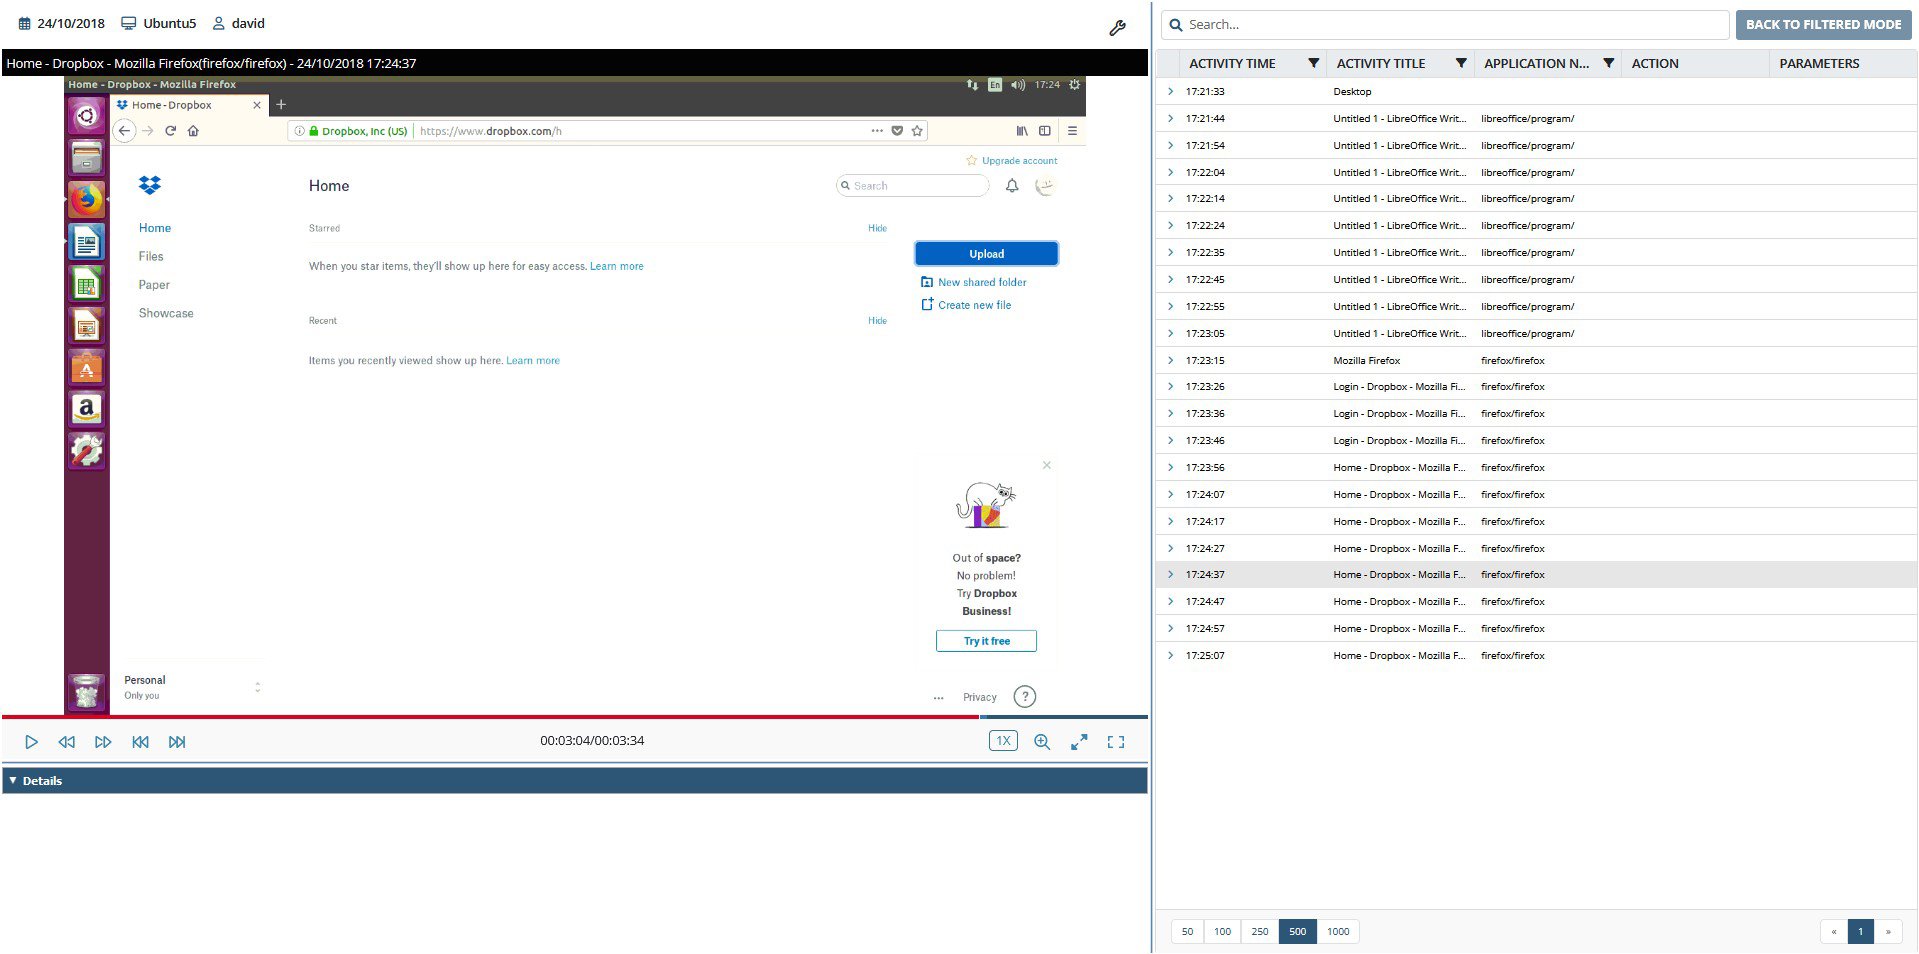Launch Firefox from the Ubuntu dock
Image resolution: width=1919 pixels, height=954 pixels.
(x=87, y=200)
